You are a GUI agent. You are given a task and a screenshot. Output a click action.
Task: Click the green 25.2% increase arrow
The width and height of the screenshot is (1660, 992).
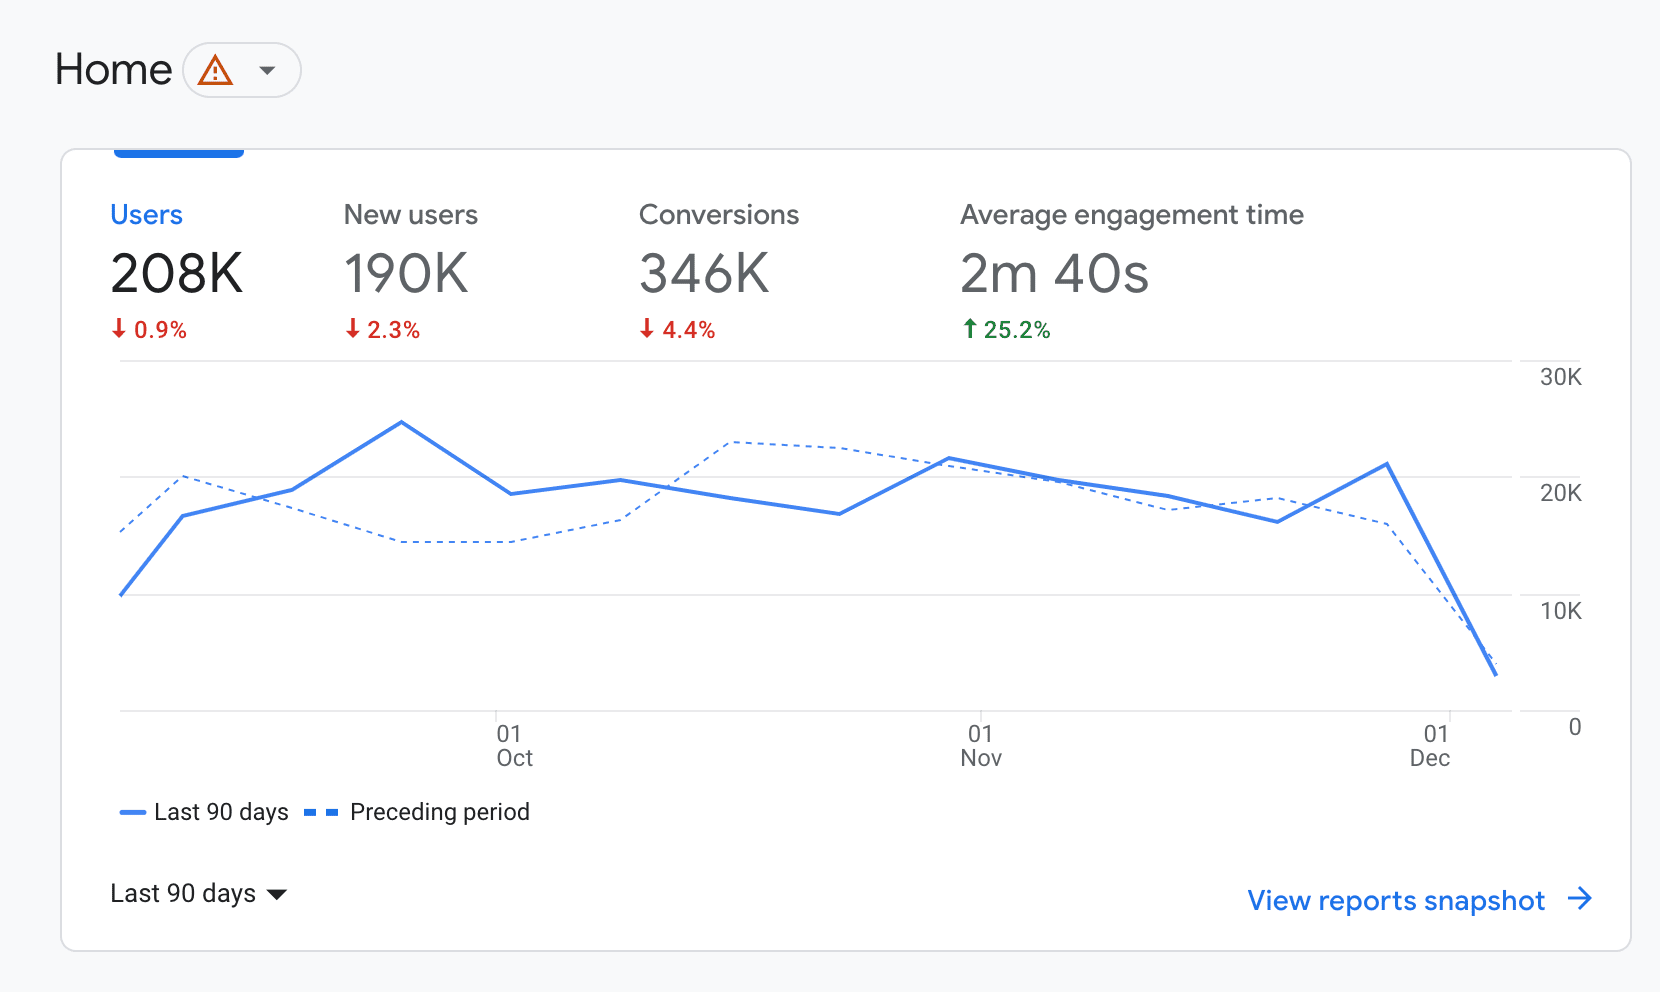(x=969, y=328)
